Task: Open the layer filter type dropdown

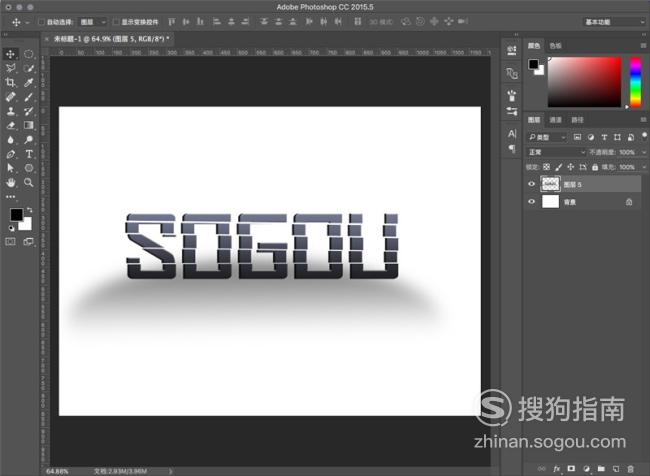Action: click(547, 137)
